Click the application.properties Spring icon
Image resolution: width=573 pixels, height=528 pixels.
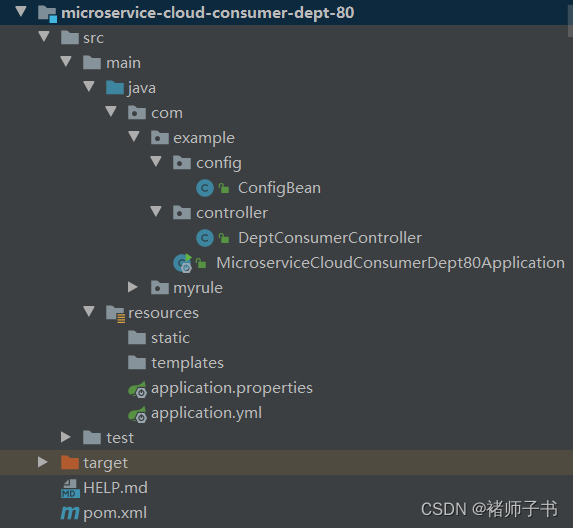coord(137,389)
